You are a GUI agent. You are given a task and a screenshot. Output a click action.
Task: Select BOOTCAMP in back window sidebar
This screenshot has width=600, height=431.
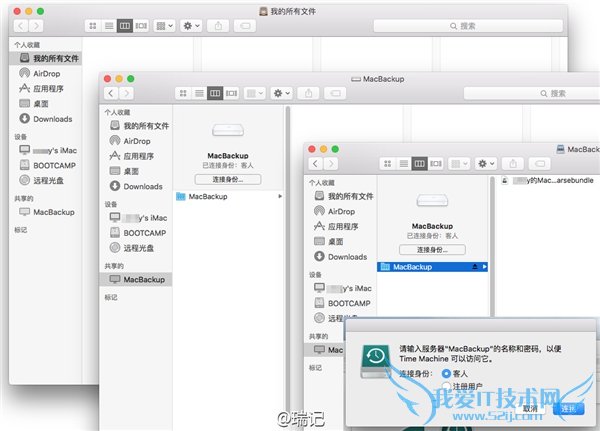[x=46, y=165]
